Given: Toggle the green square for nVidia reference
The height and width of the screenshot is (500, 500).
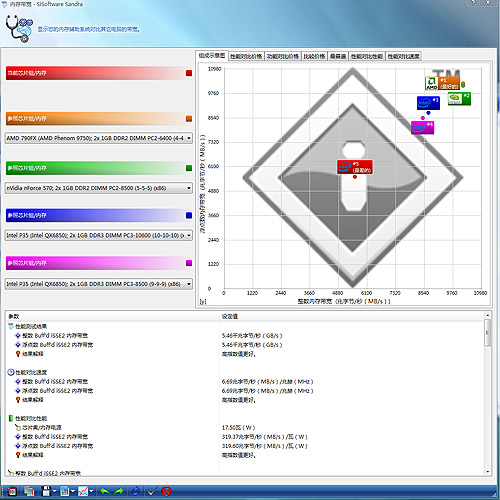Looking at the screenshot, I should coord(189,168).
